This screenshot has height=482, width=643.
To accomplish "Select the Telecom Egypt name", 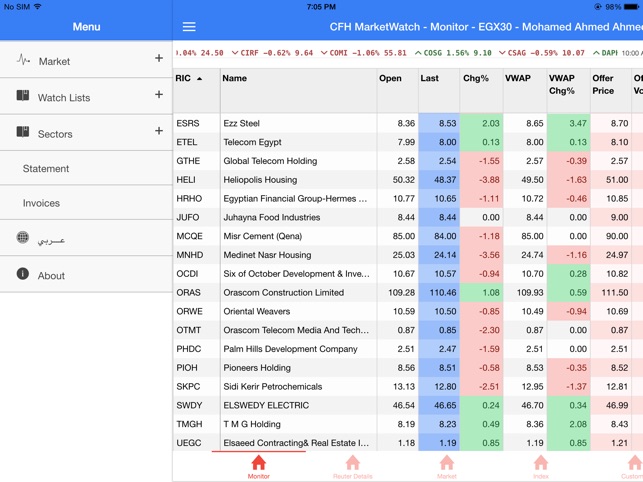I will pos(252,142).
